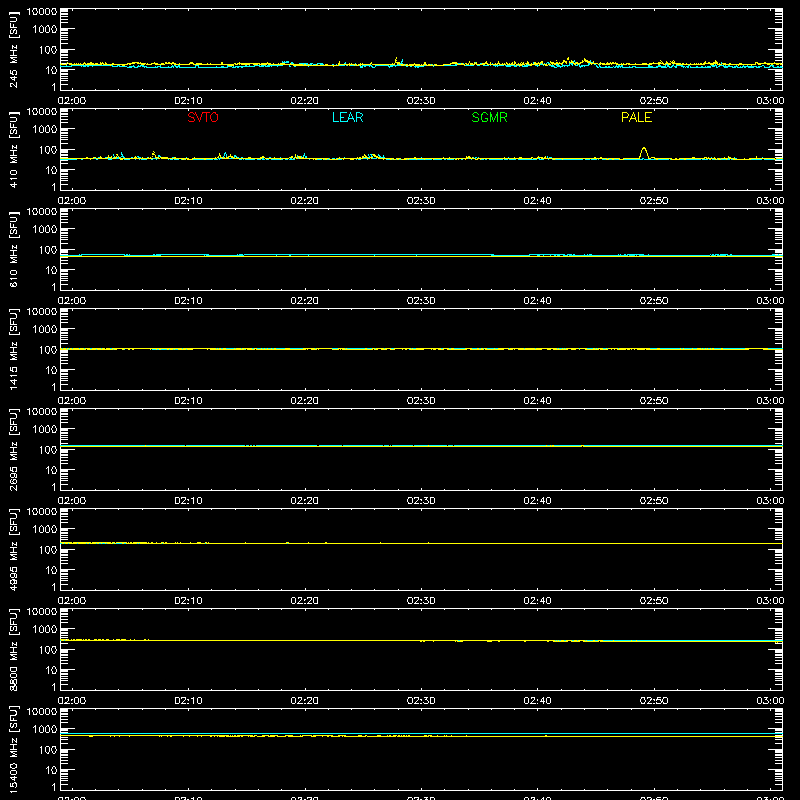The image size is (800, 800).
Task: Click 02:40 tick label under 610 MHz plot
Action: coord(537,301)
